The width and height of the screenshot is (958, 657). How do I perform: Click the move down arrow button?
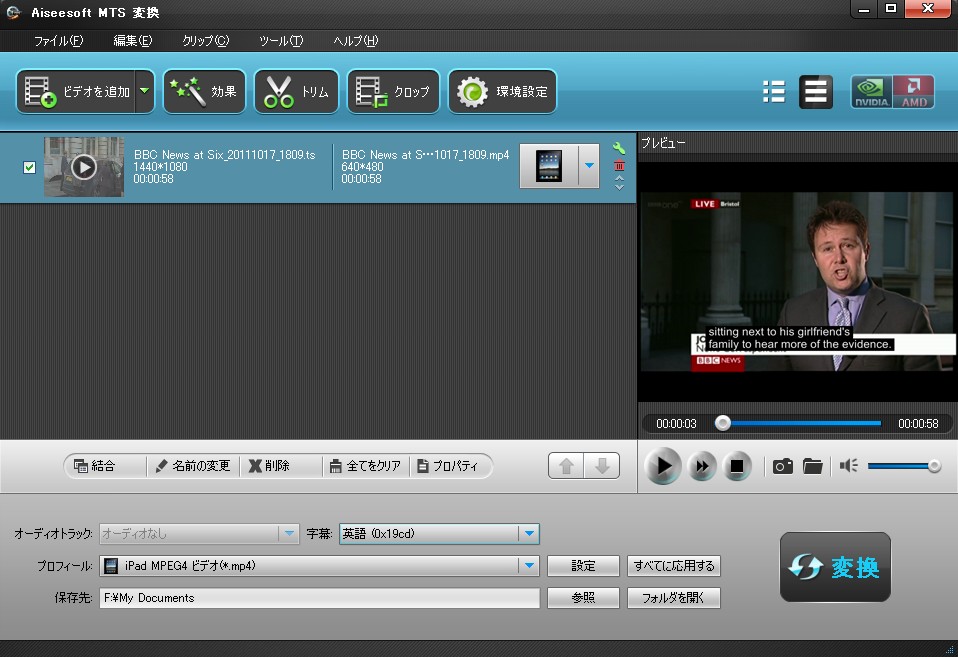tap(602, 466)
